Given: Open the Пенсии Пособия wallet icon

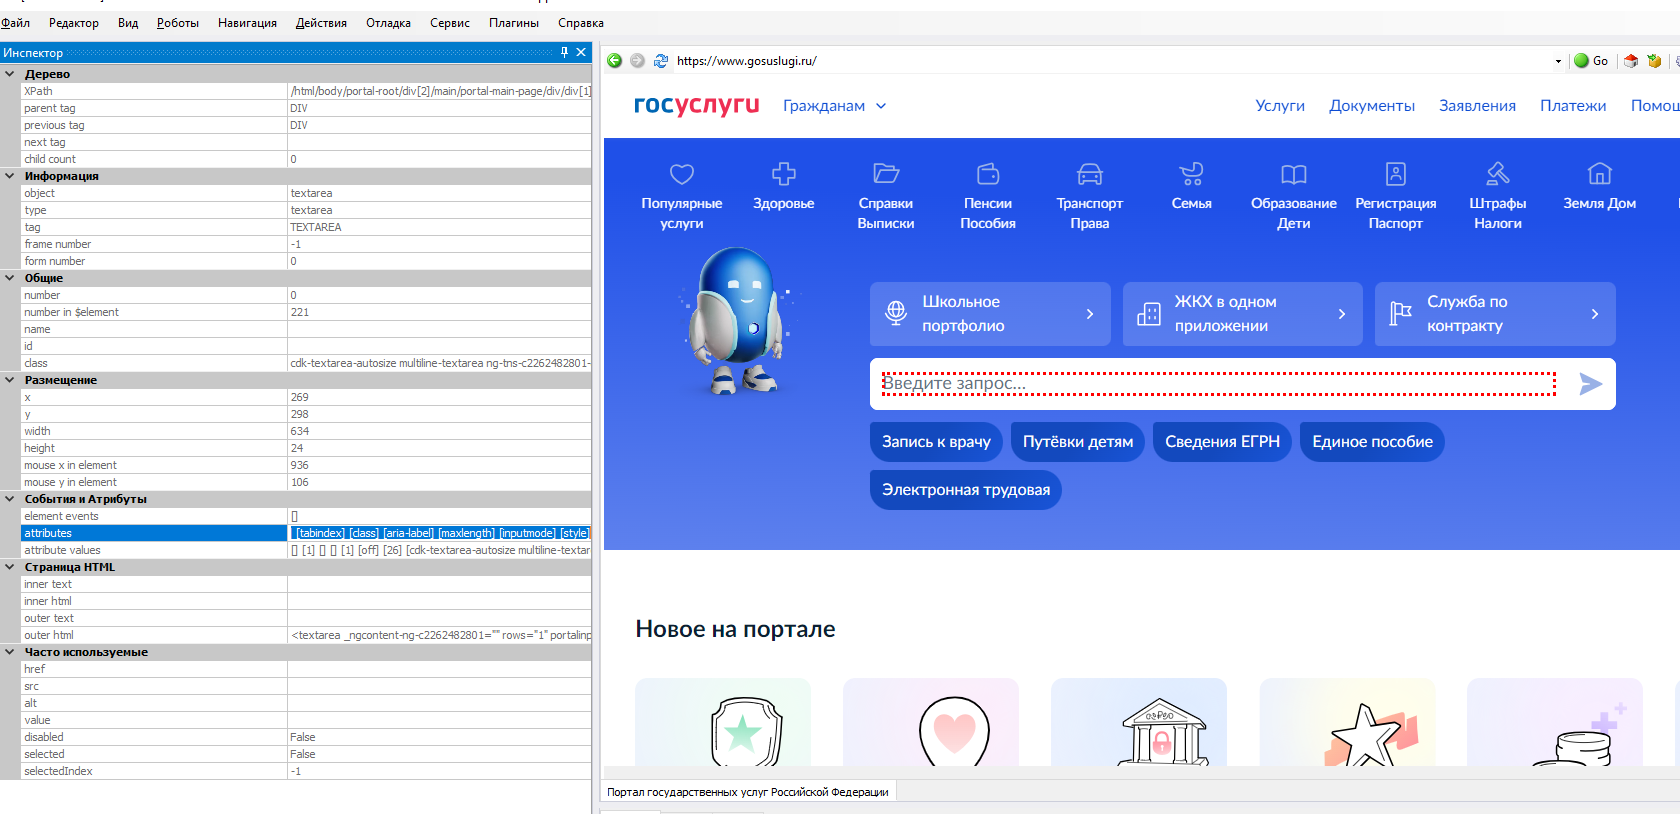Looking at the screenshot, I should [988, 174].
